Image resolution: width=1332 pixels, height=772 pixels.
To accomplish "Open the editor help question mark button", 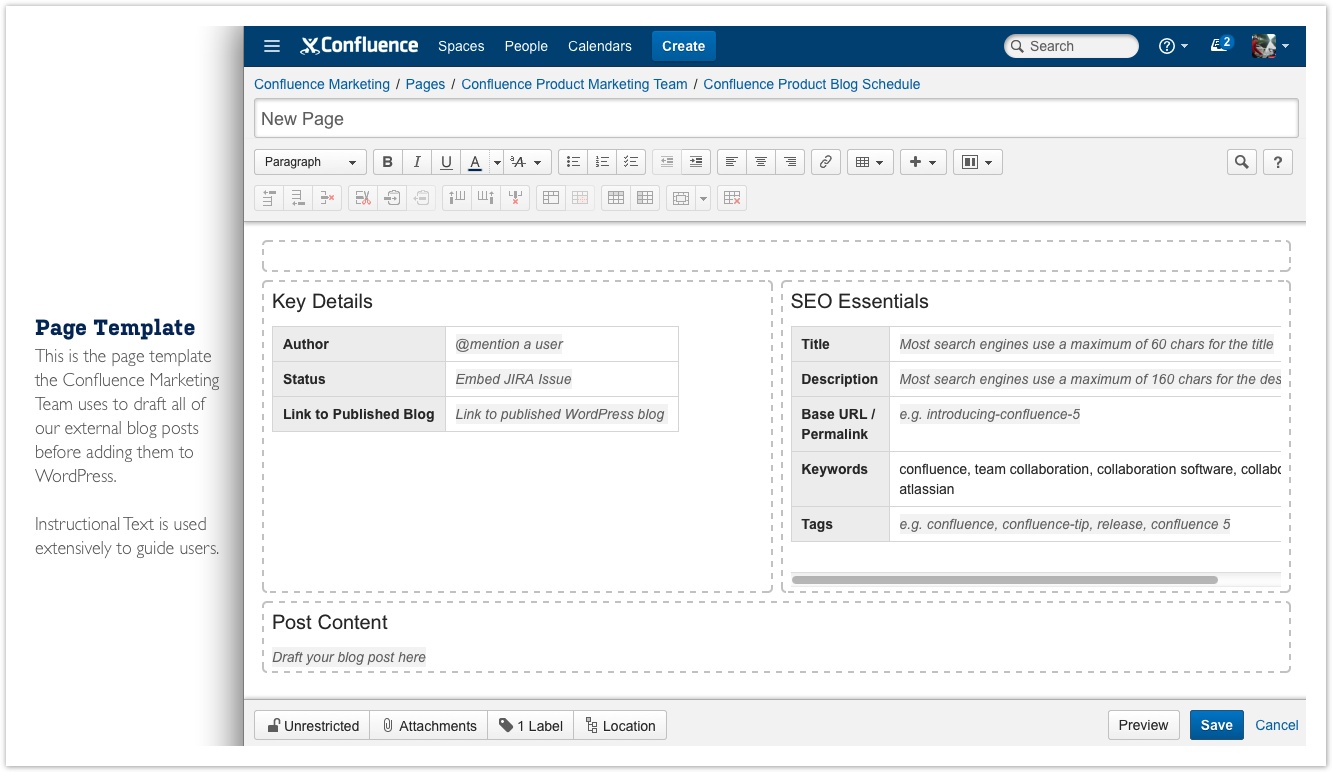I will [1277, 162].
